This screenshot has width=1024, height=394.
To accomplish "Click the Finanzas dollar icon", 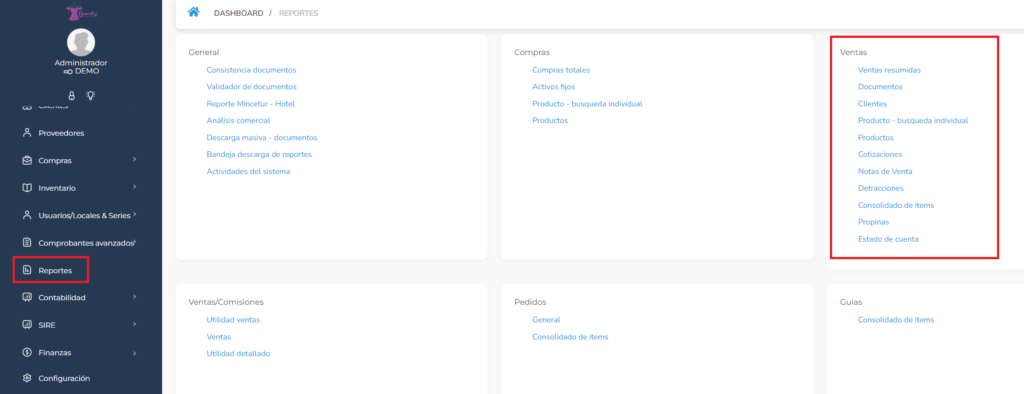I will coord(27,352).
